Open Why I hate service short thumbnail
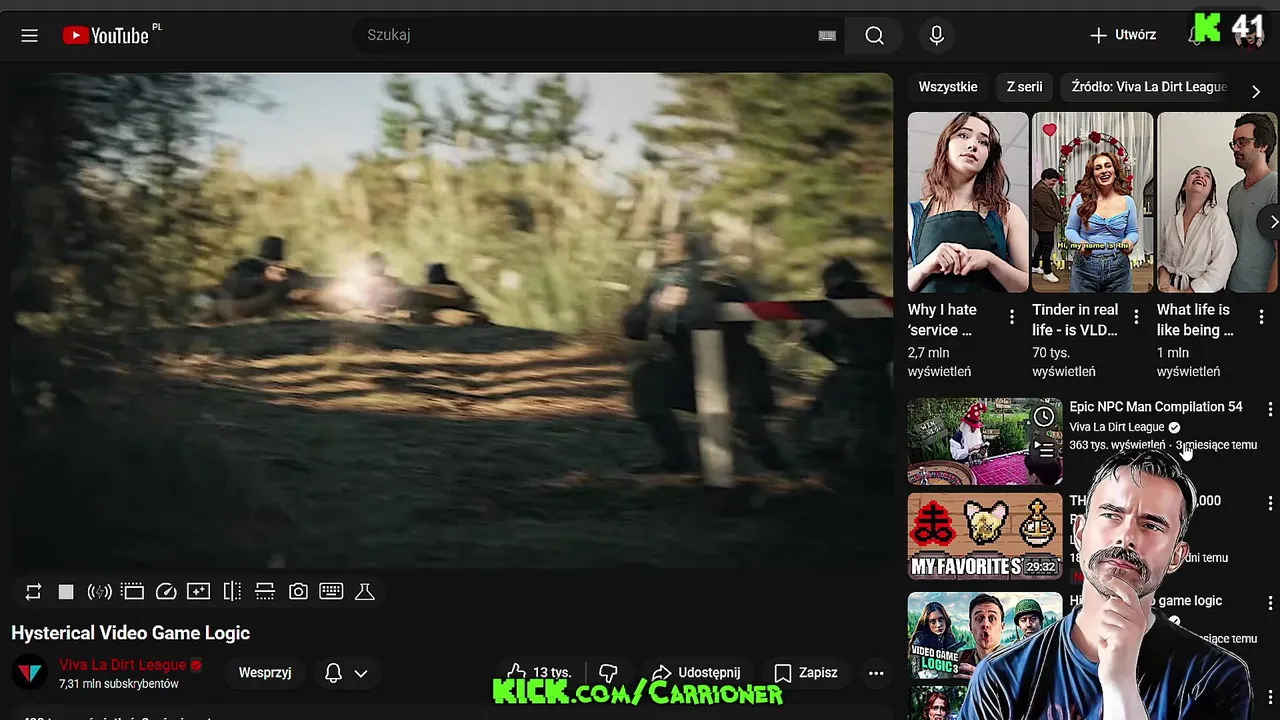Viewport: 1280px width, 720px height. click(968, 202)
